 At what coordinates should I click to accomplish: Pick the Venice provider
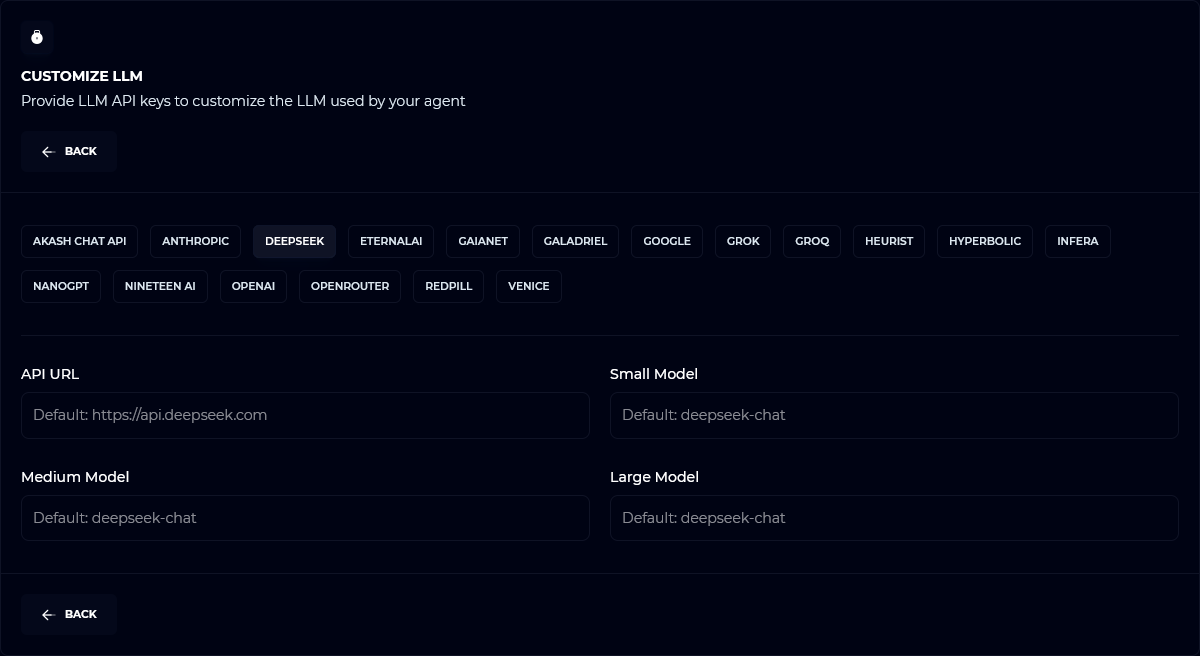pos(529,286)
